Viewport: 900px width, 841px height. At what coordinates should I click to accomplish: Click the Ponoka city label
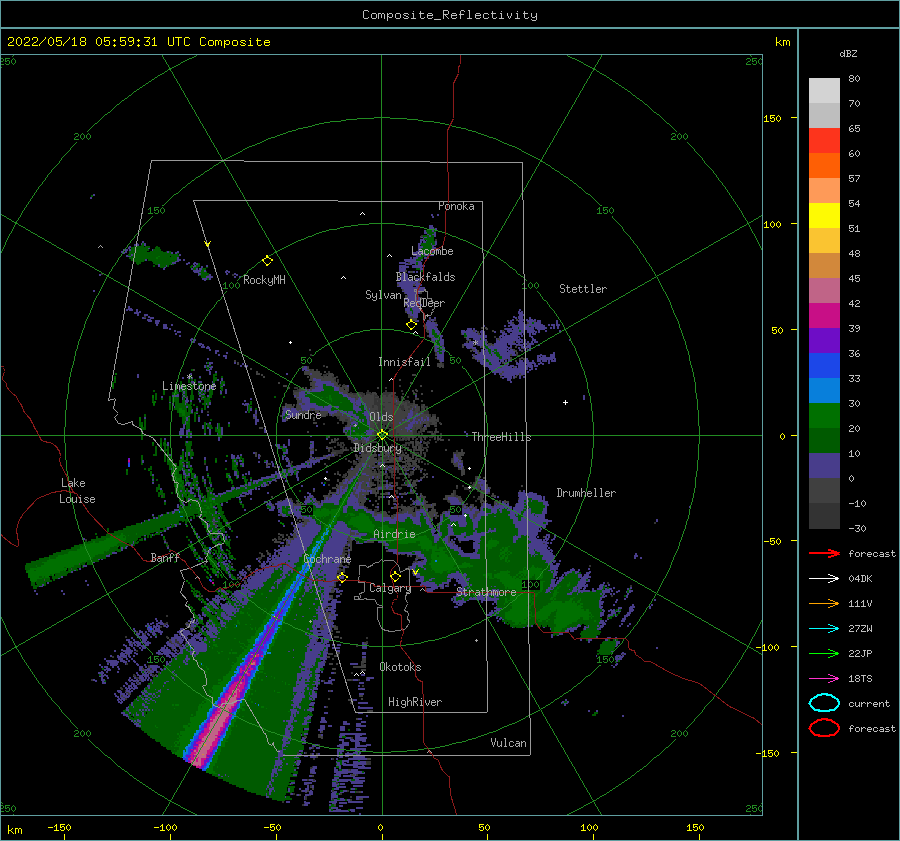(456, 206)
